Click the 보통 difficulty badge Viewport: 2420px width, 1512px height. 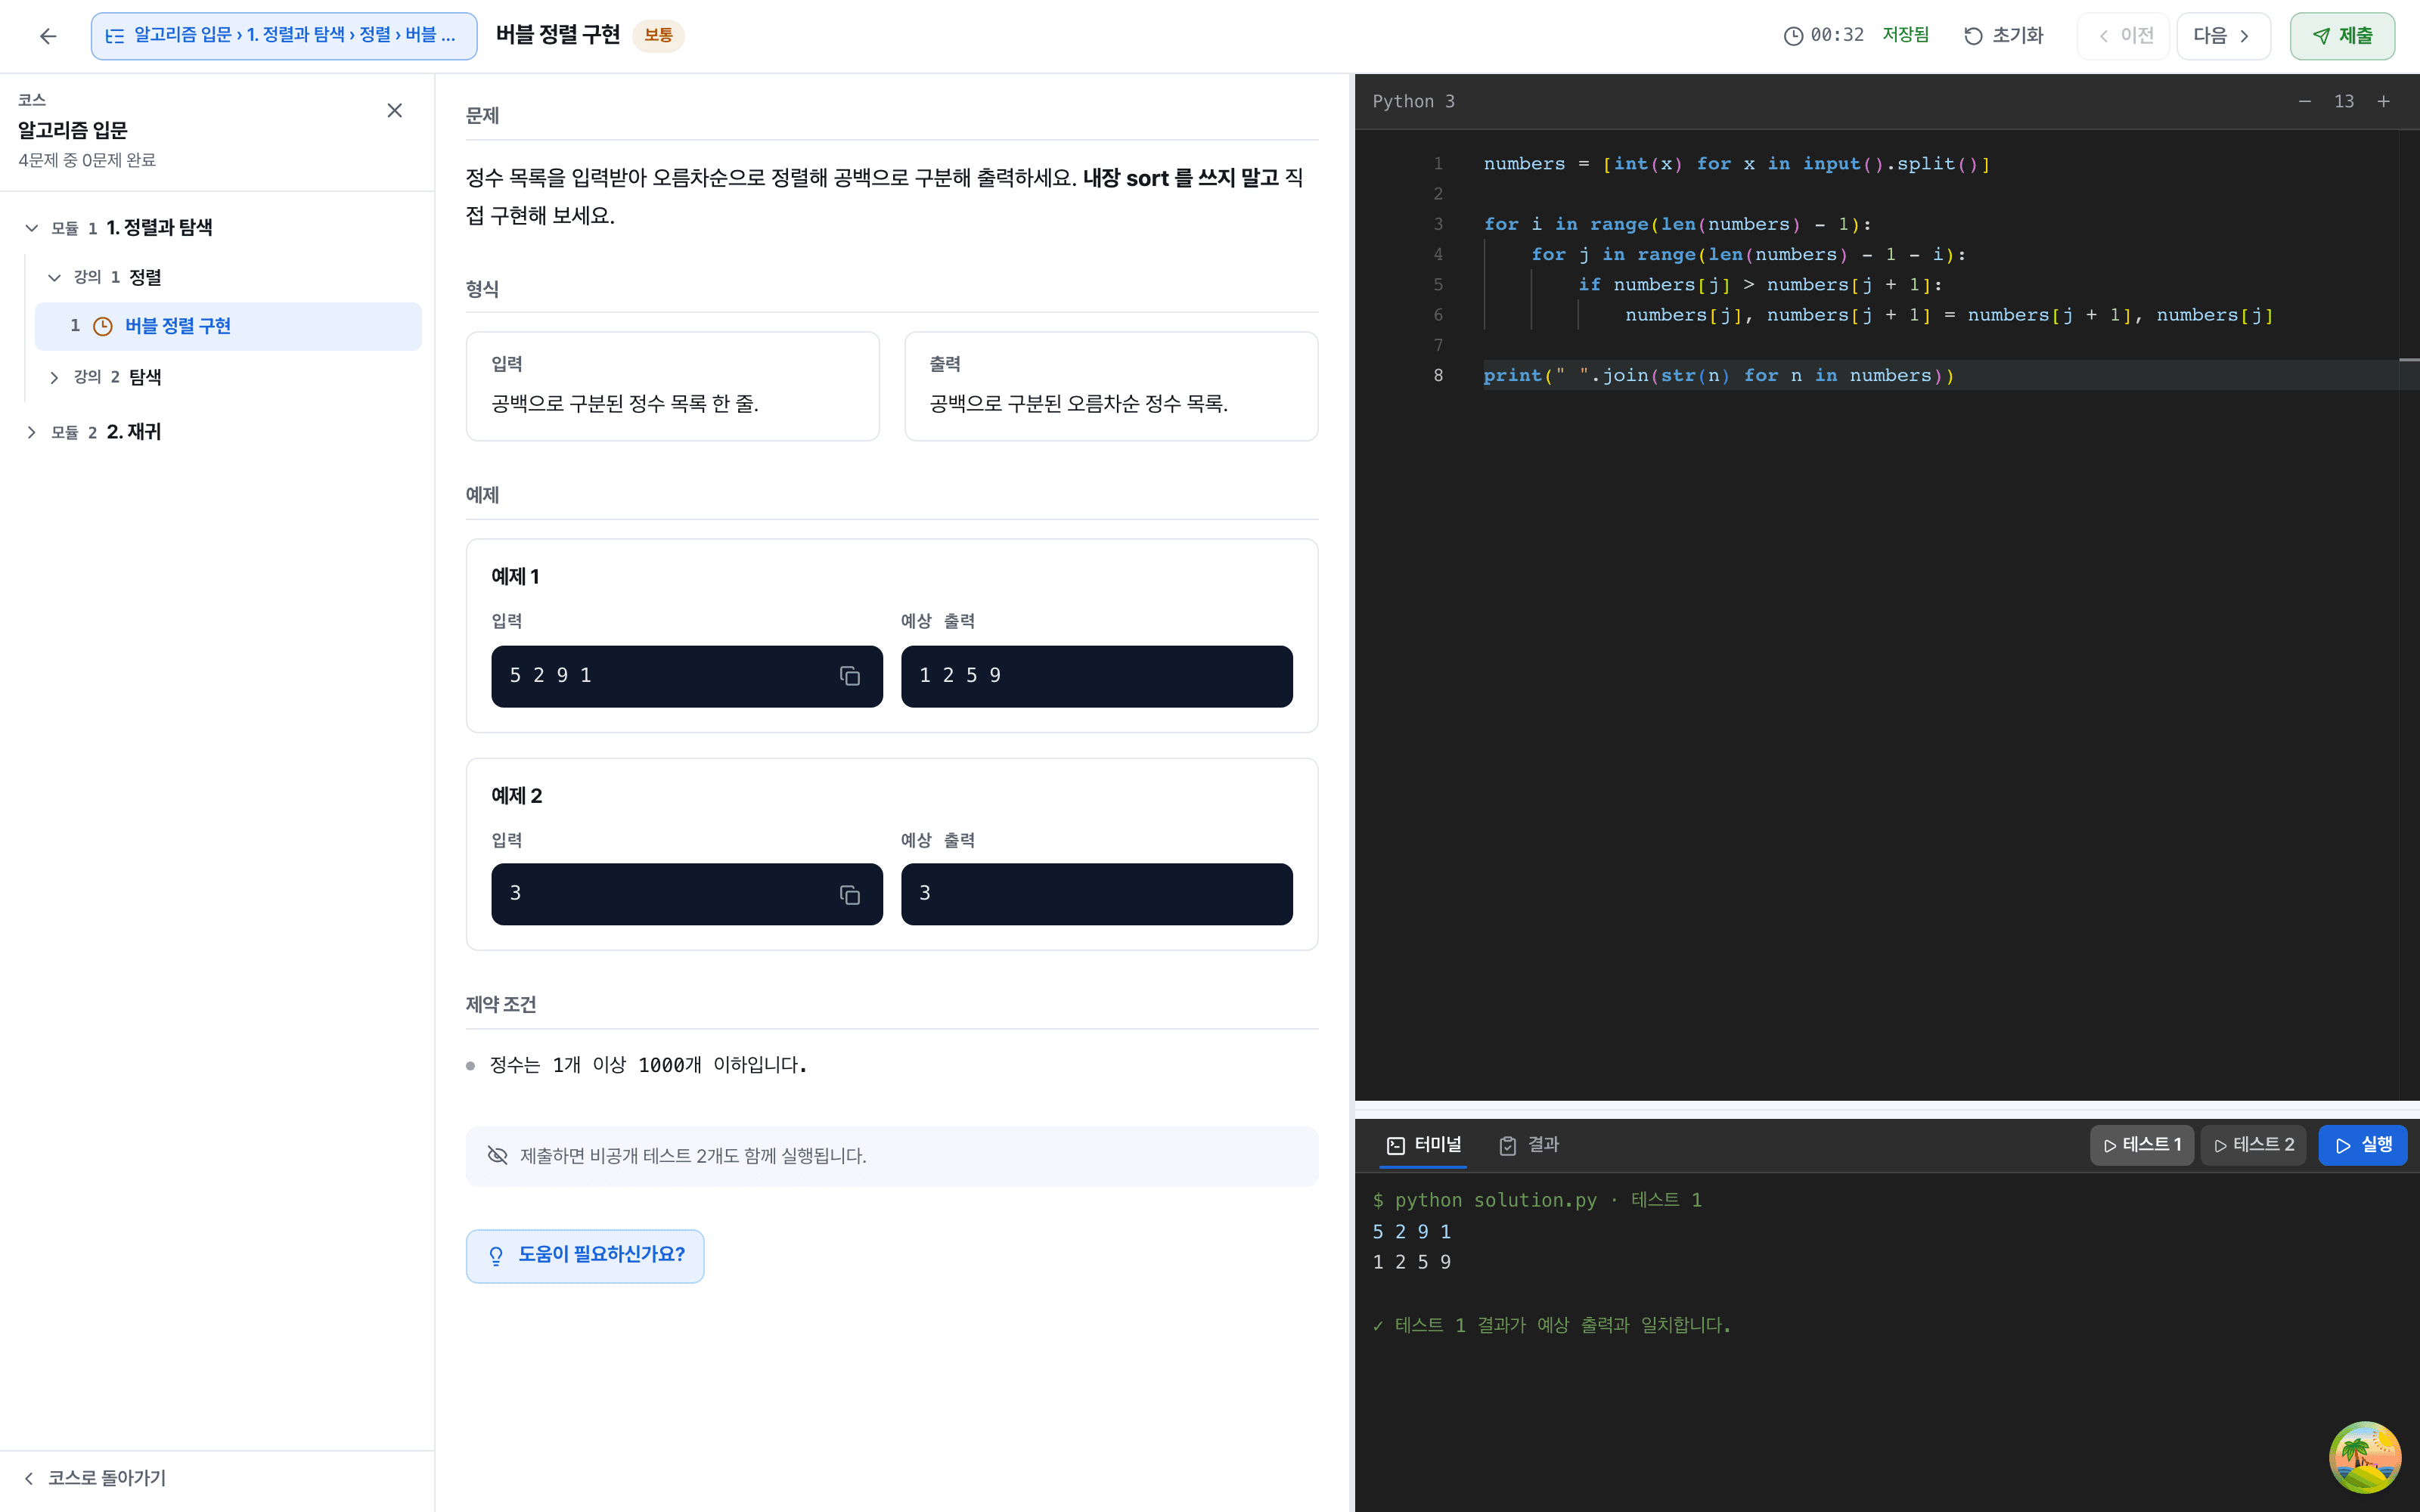[x=658, y=36]
